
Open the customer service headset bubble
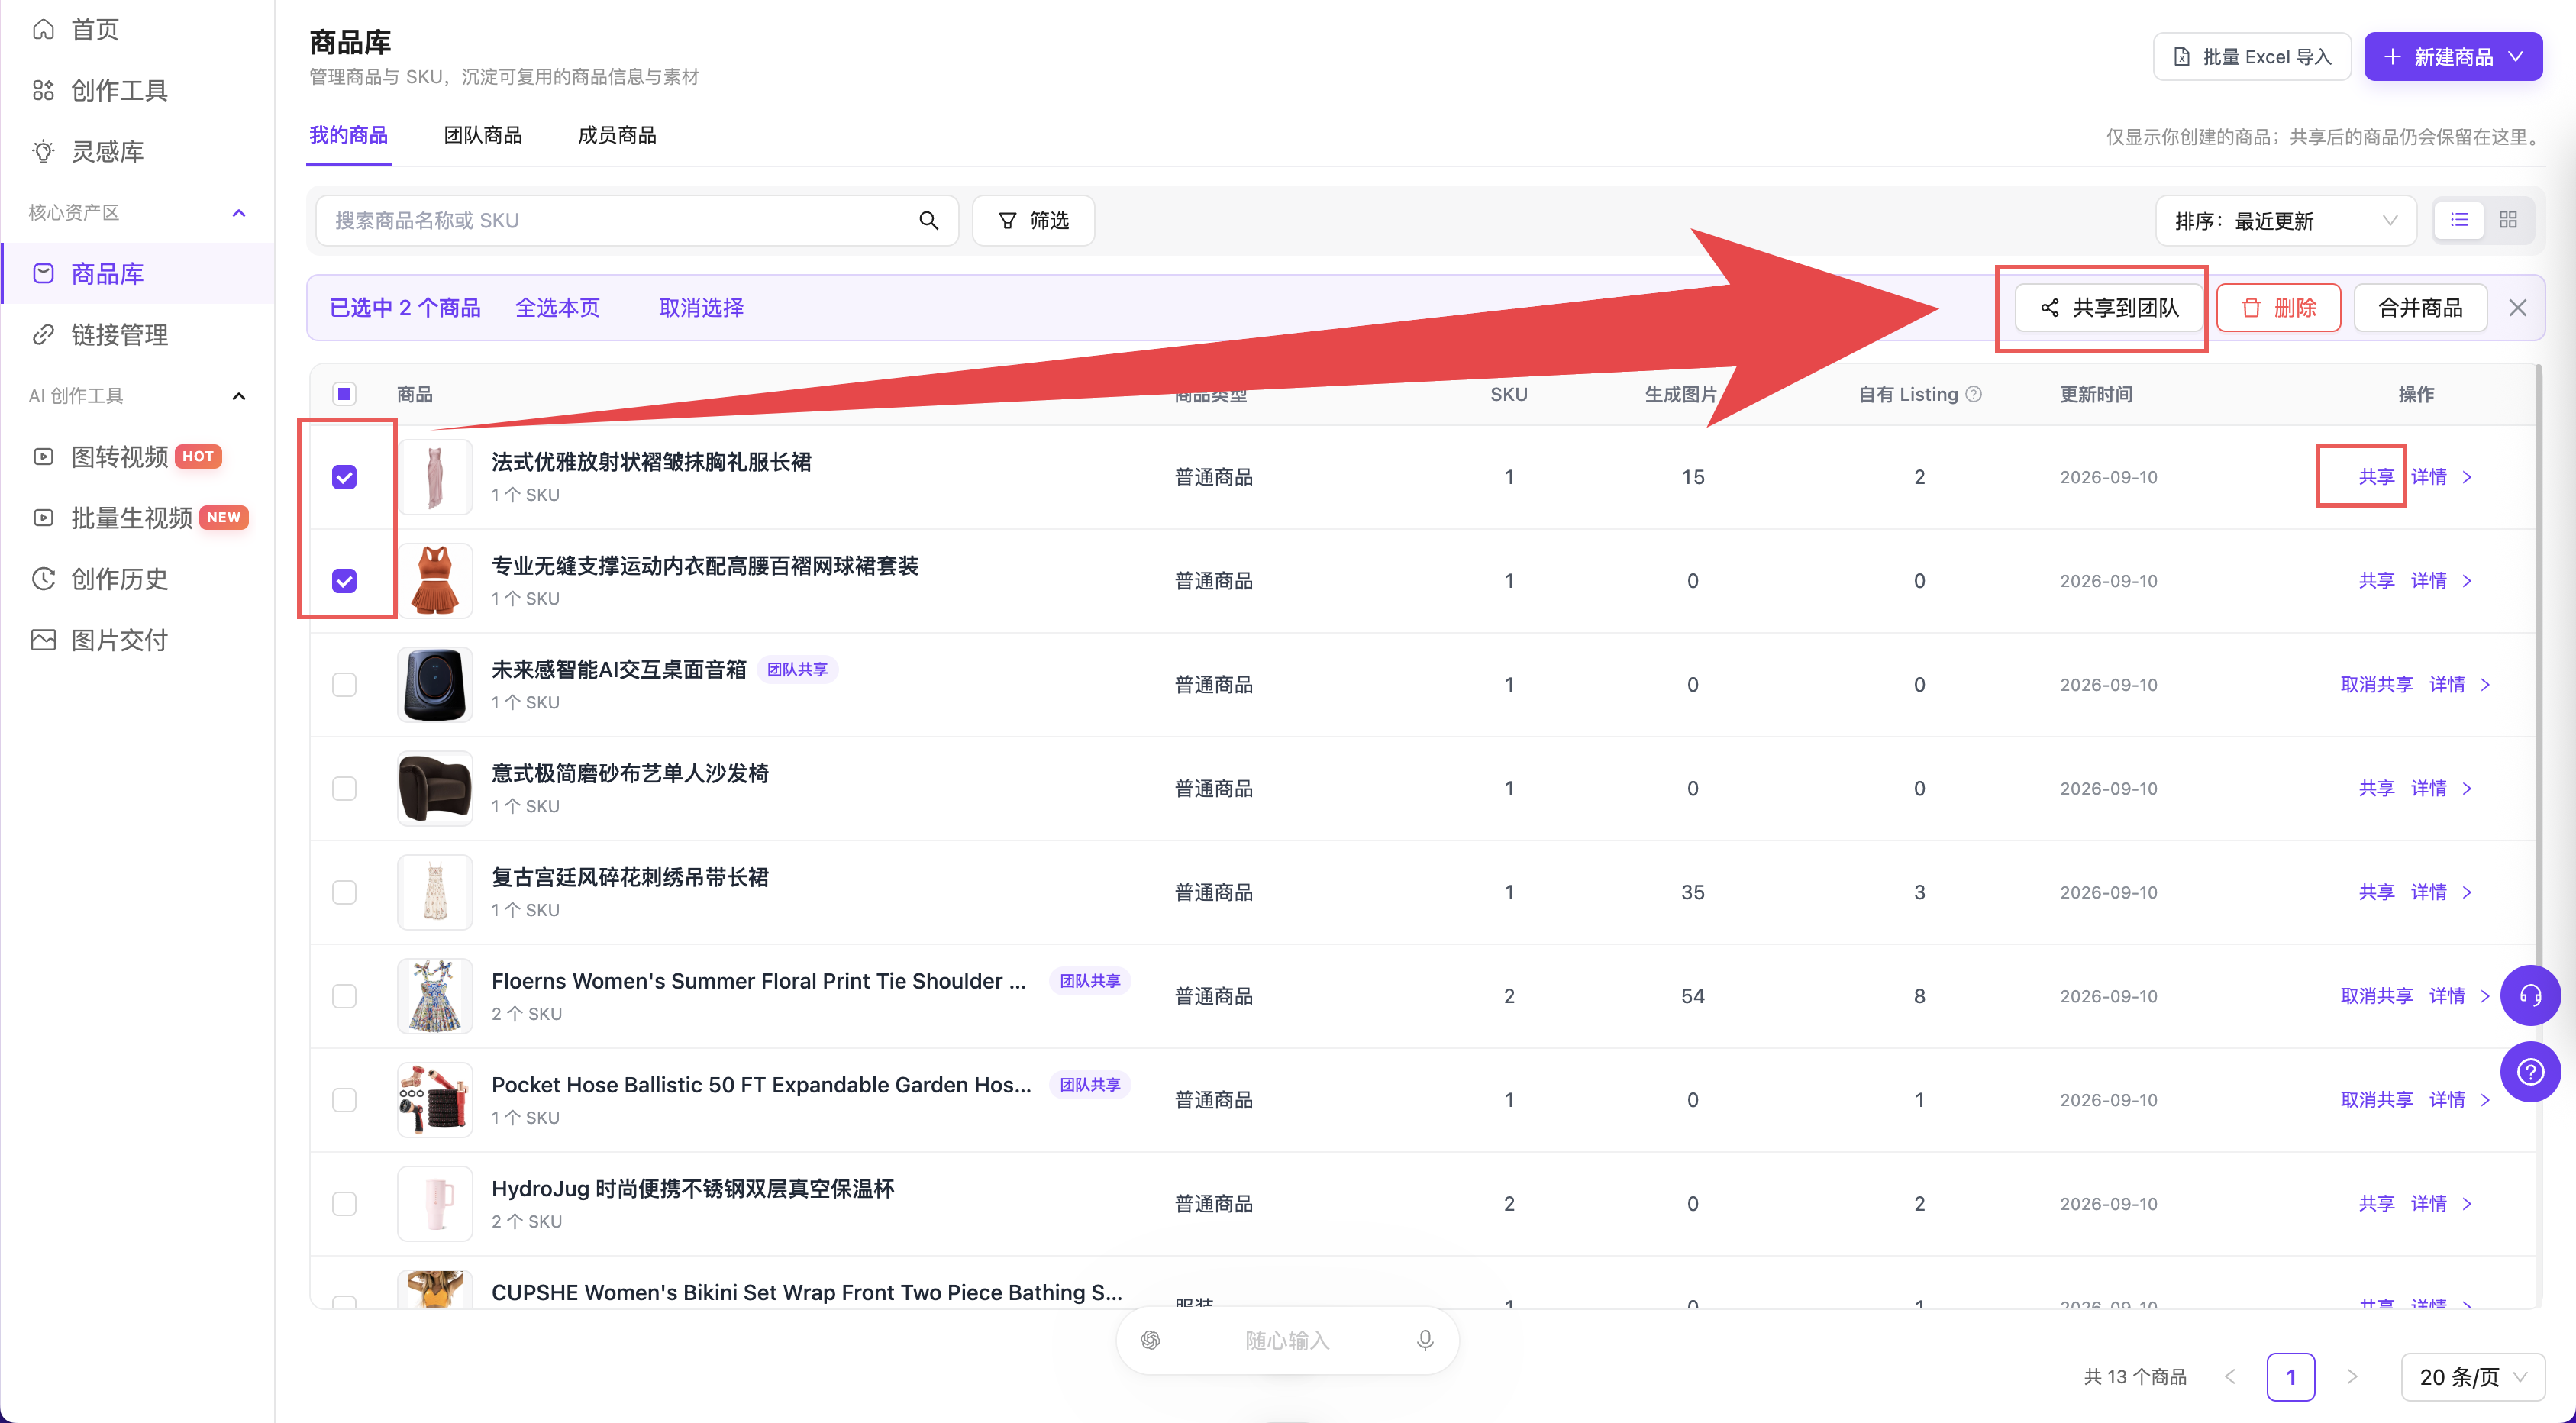[2530, 995]
